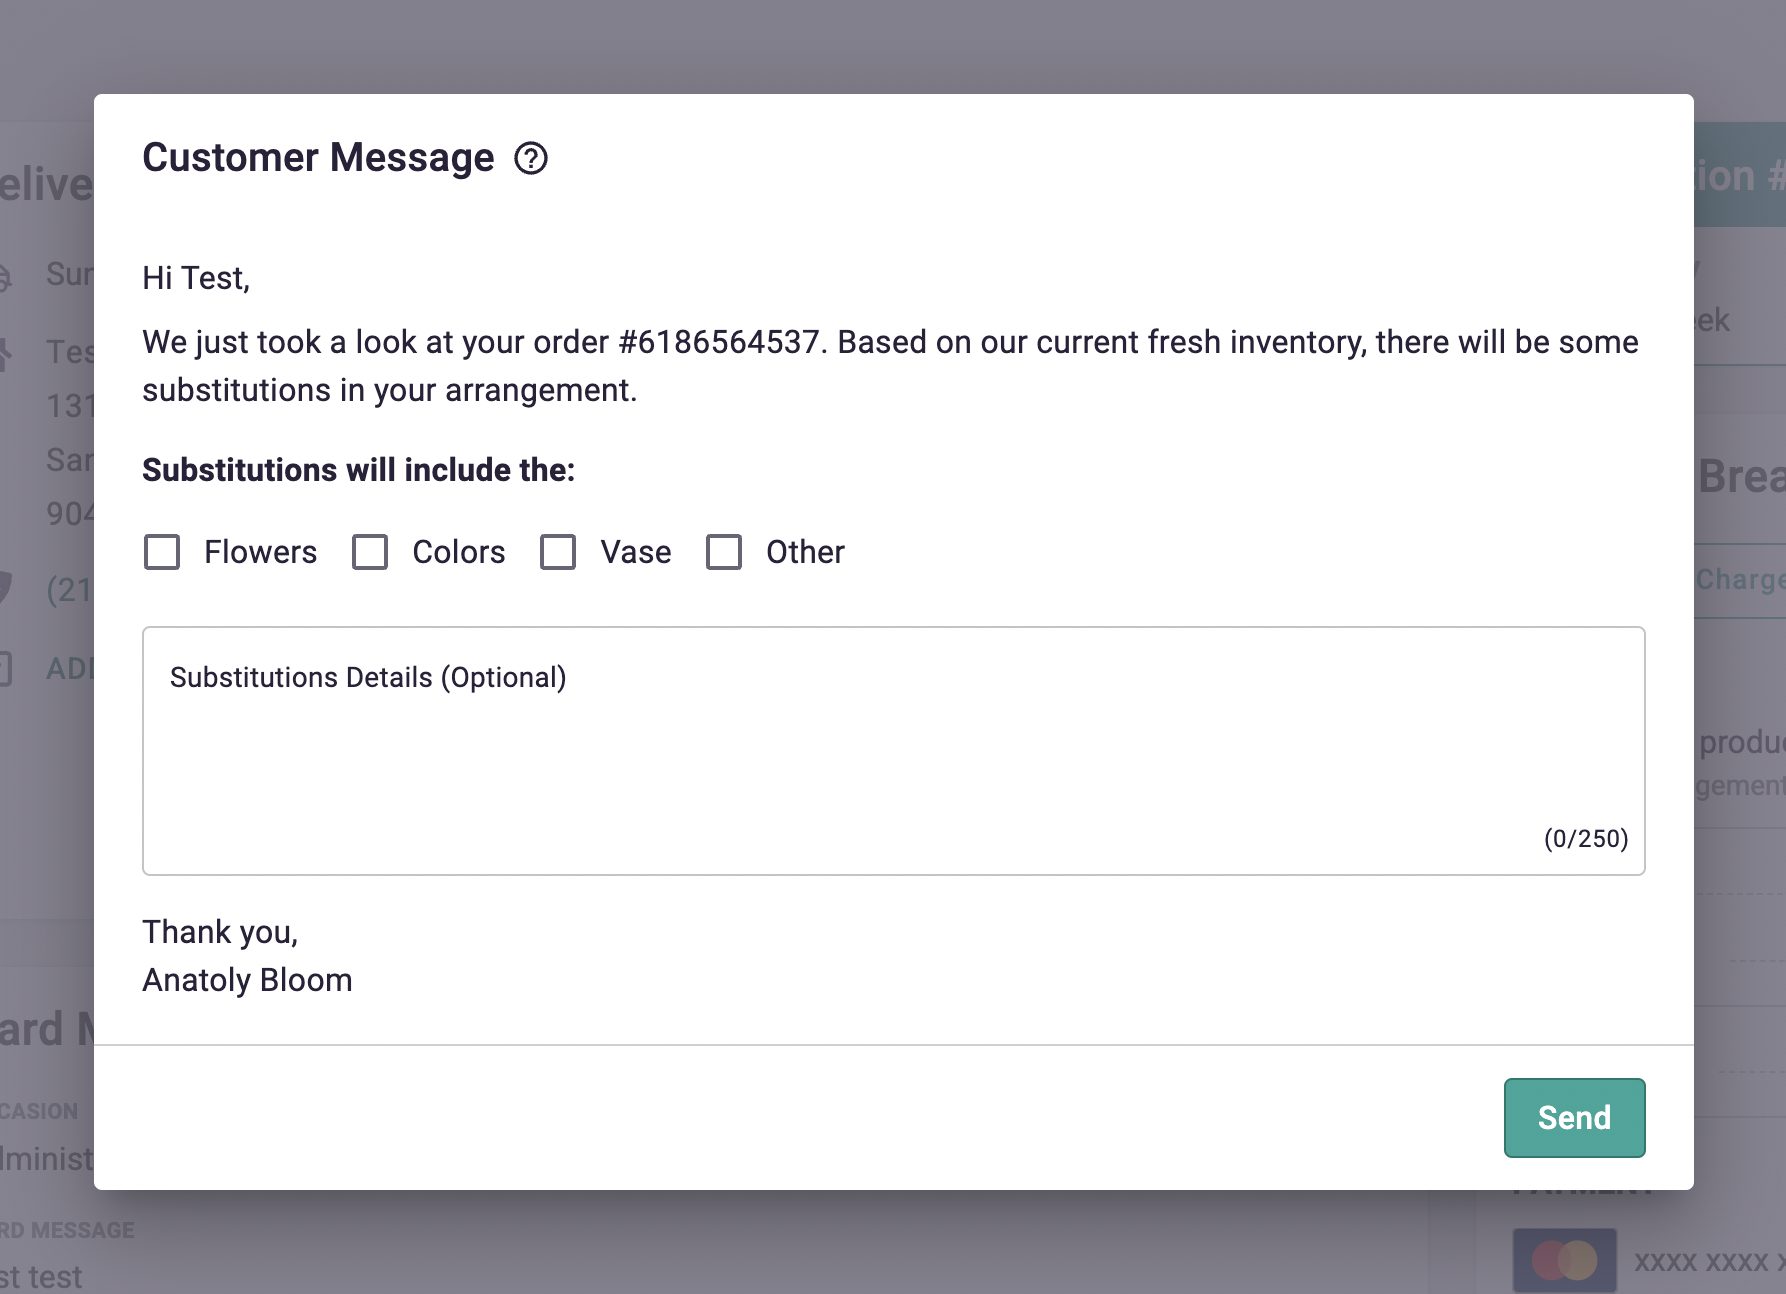Image resolution: width=1786 pixels, height=1294 pixels.
Task: Send the customer message
Action: coord(1574,1118)
